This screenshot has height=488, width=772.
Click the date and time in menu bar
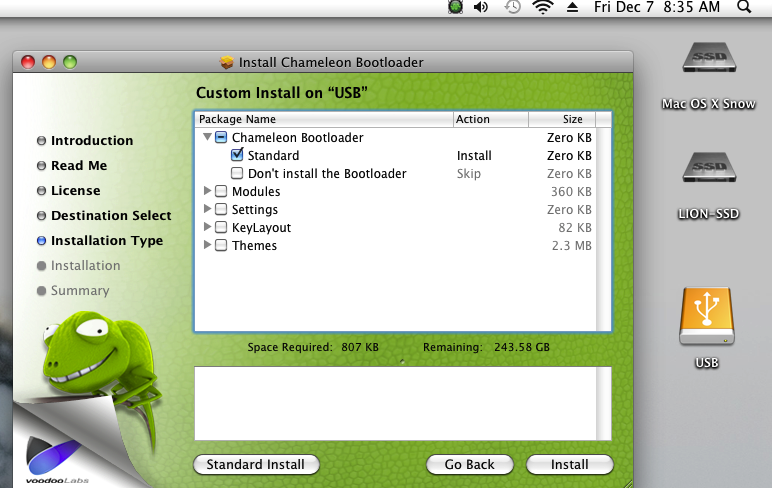(x=657, y=7)
